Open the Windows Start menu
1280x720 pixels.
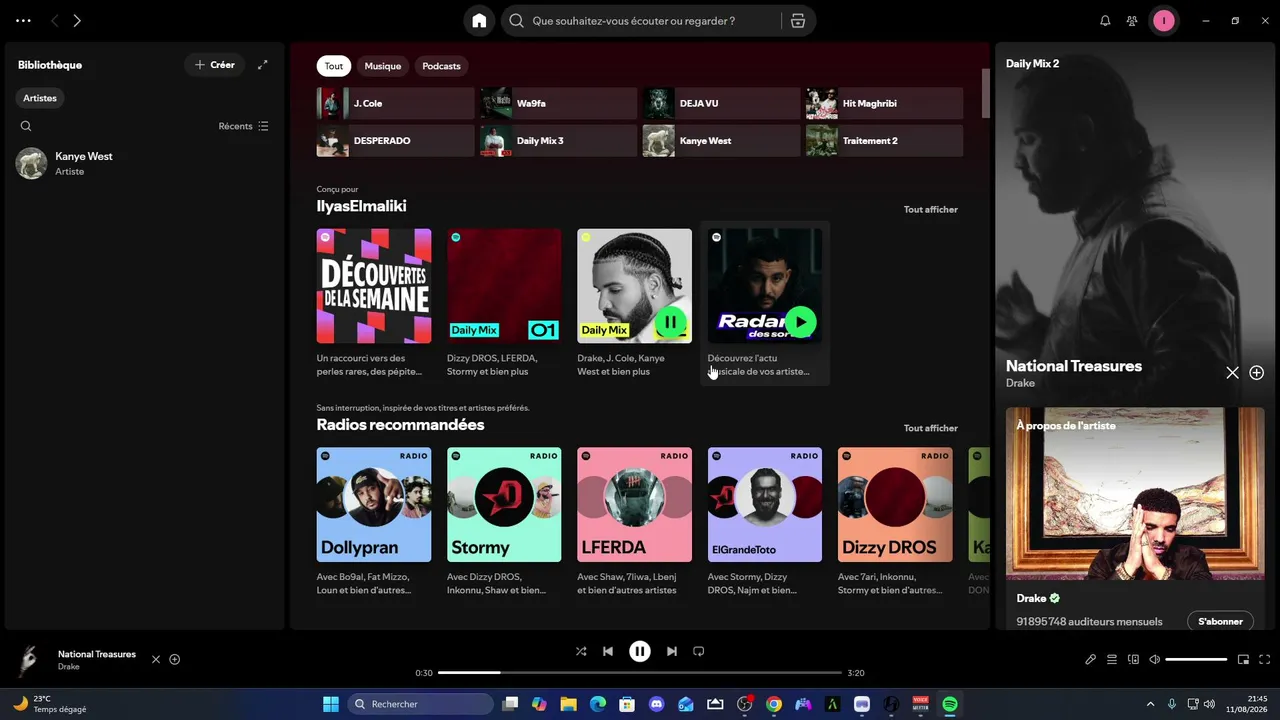tap(331, 704)
